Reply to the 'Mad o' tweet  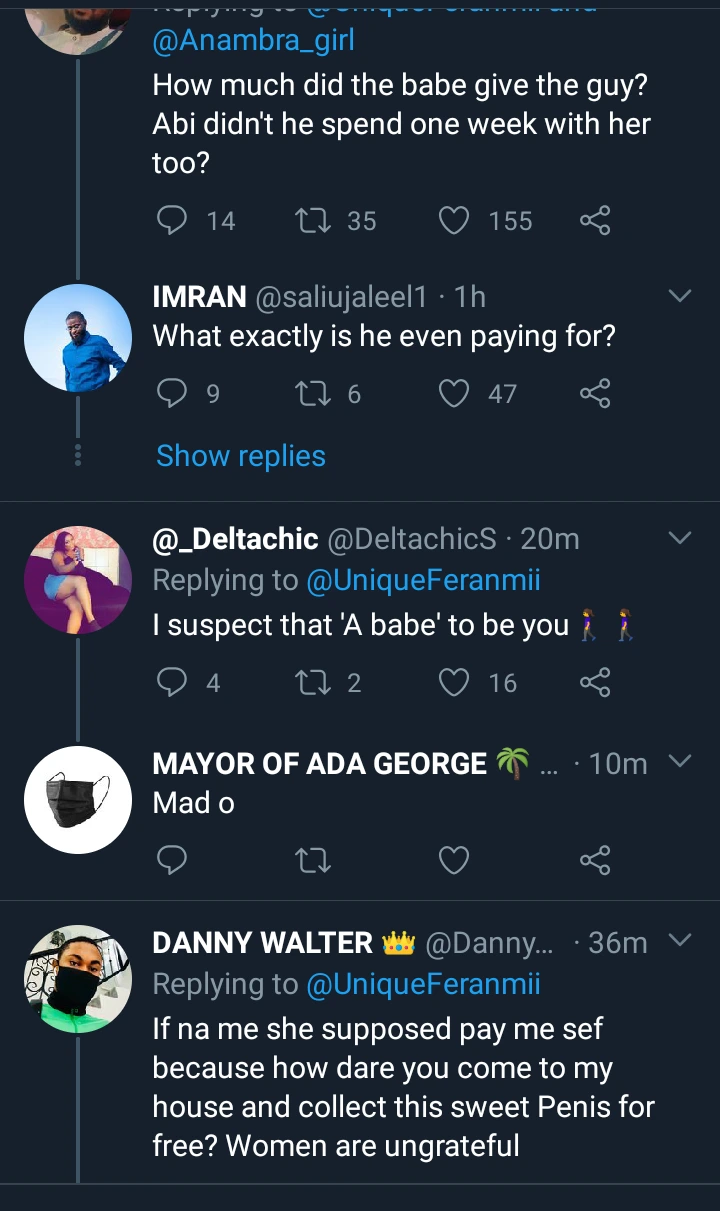click(173, 859)
